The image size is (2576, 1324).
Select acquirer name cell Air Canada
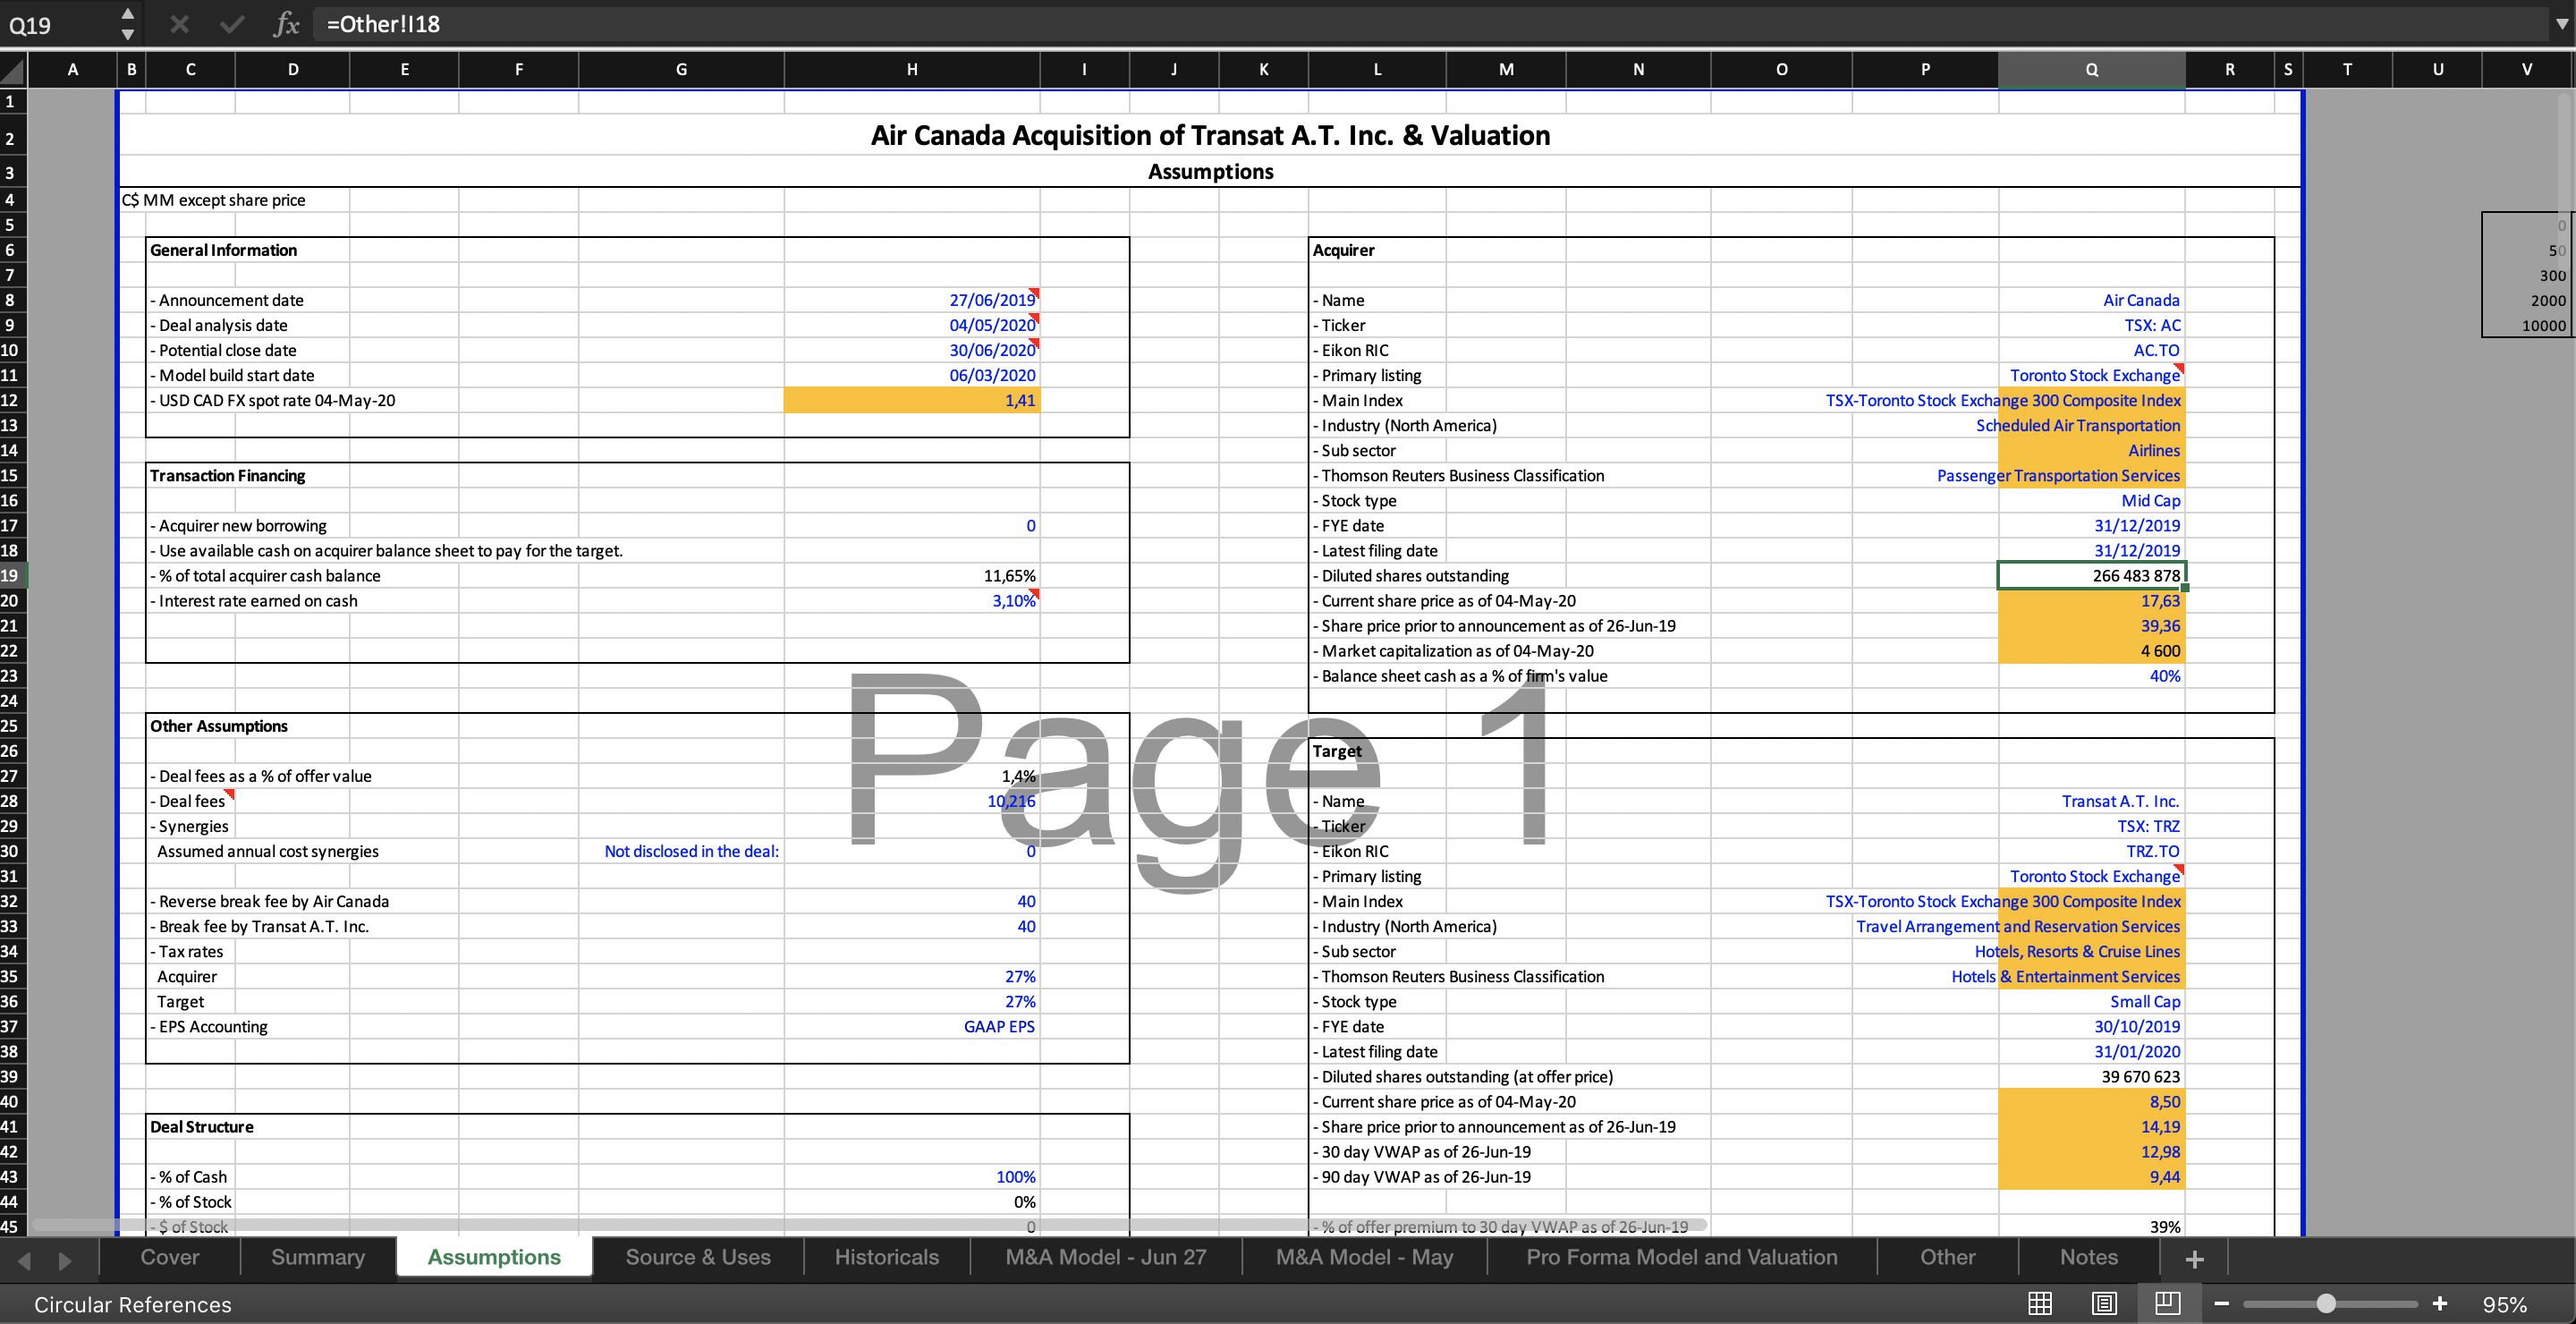pos(2091,300)
